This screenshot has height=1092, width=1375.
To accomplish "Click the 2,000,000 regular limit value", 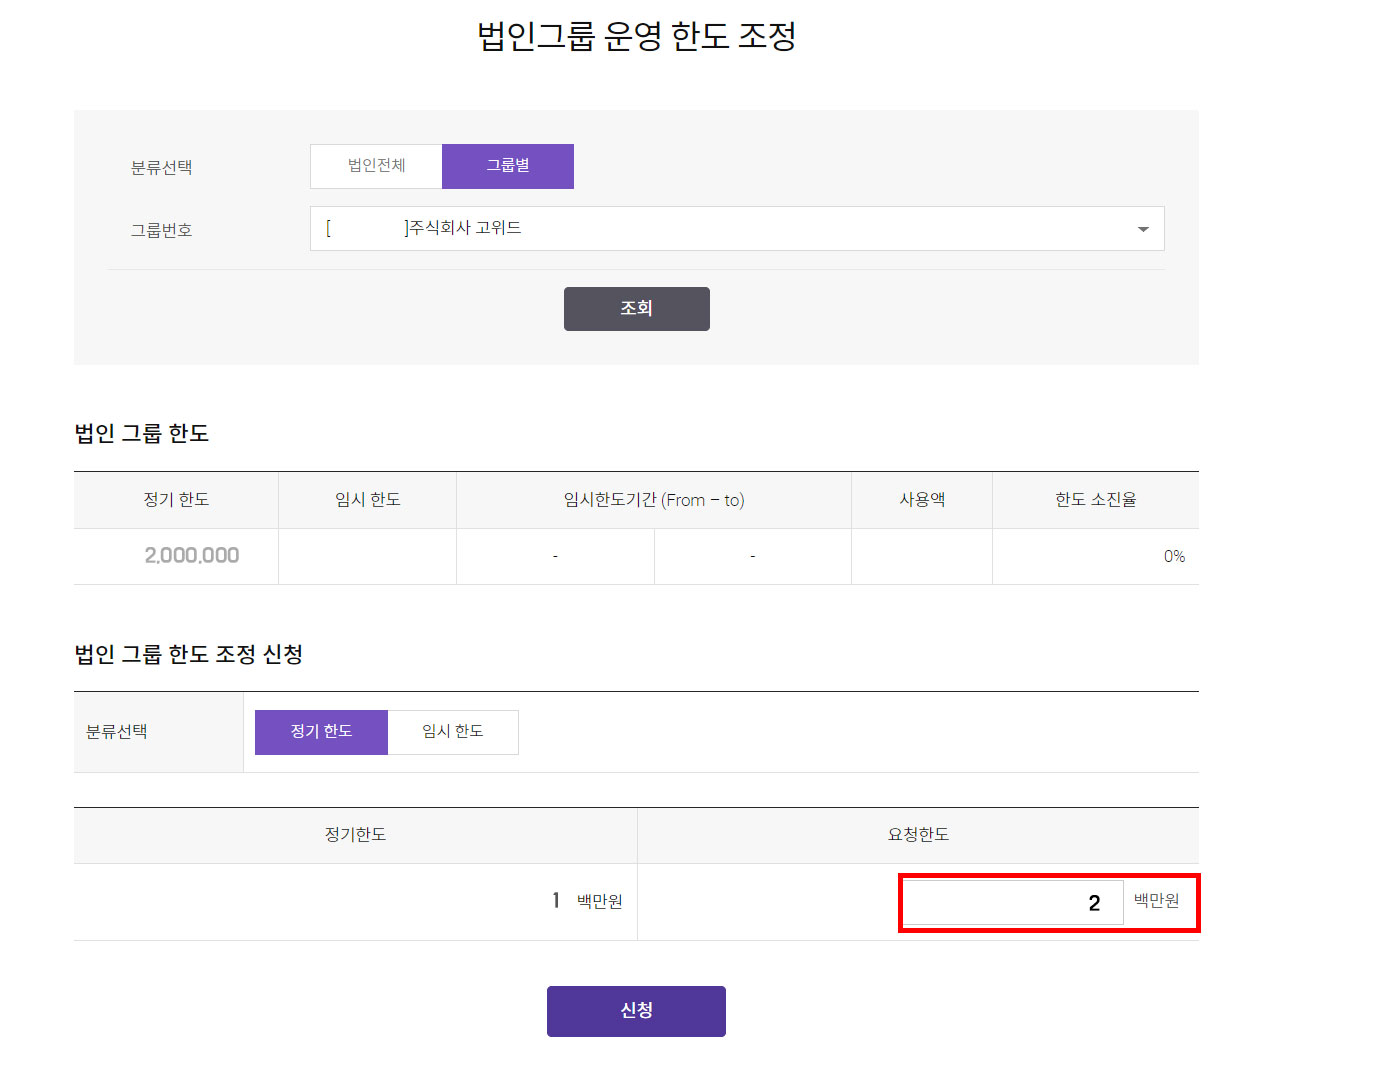I will coord(192,556).
